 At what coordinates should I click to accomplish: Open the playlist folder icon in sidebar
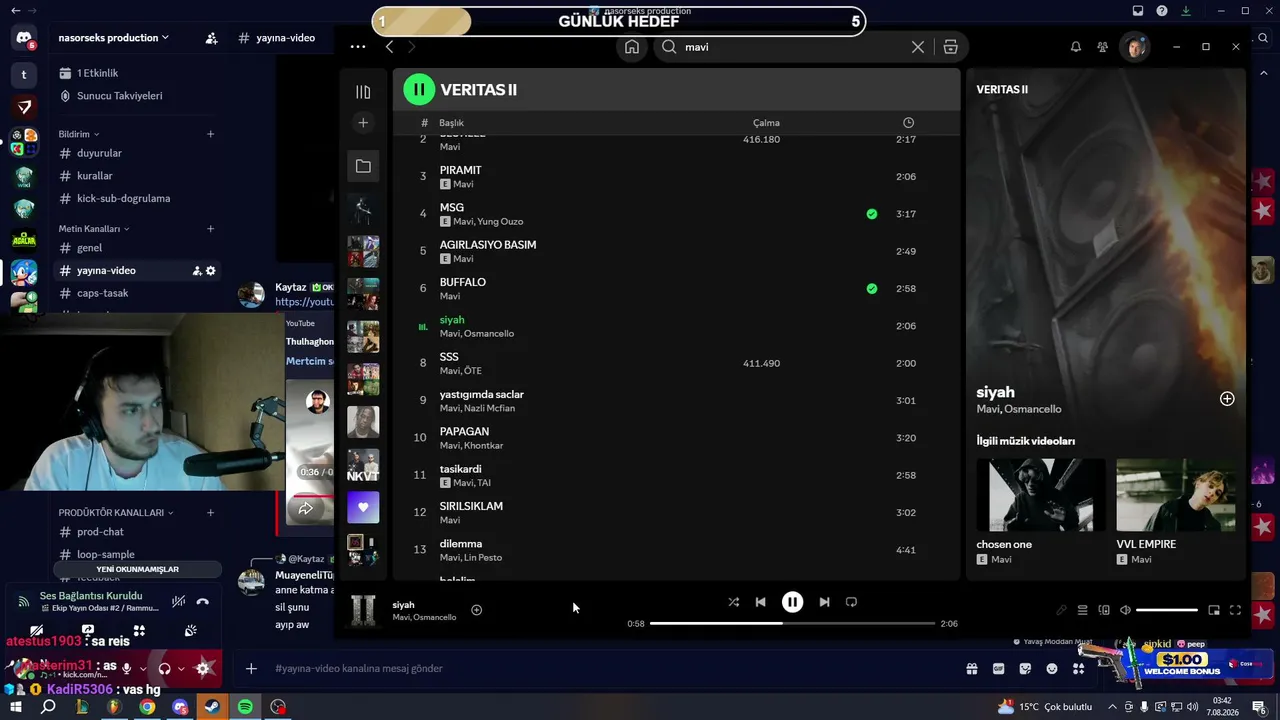point(363,166)
